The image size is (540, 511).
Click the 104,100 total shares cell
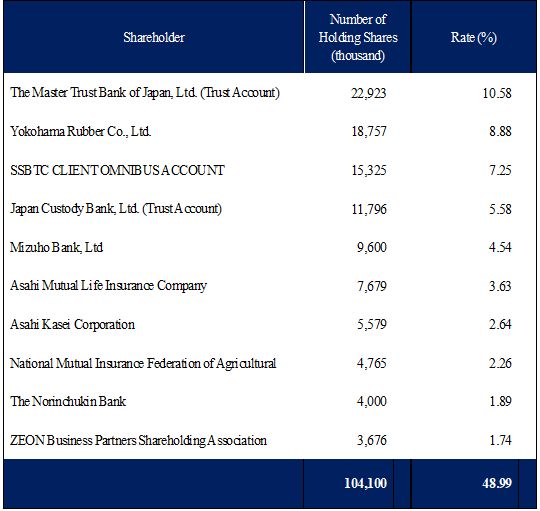365,483
